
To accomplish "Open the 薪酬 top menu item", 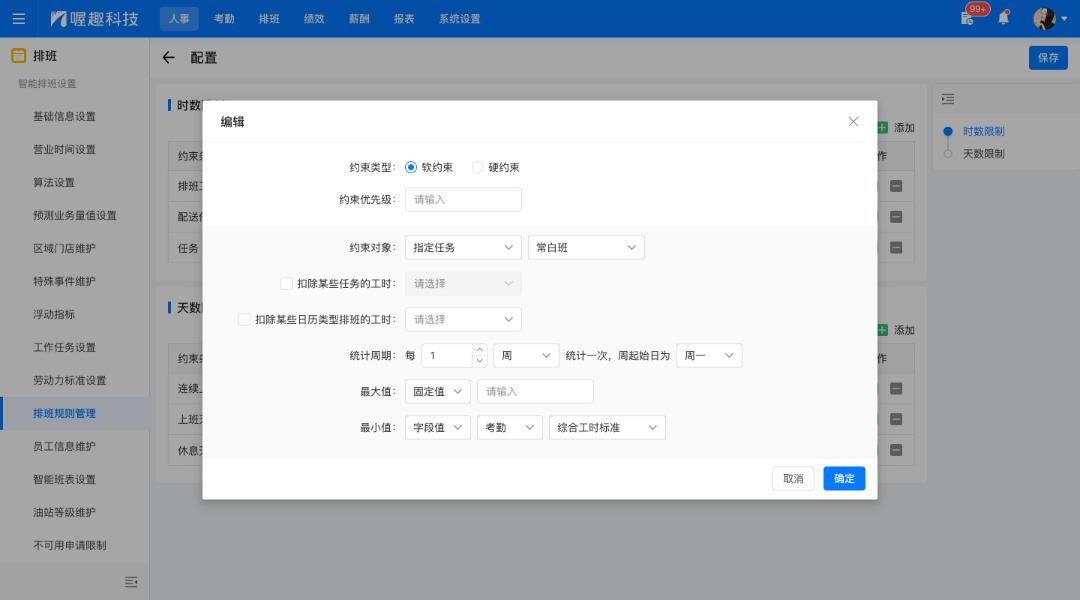I will click(x=359, y=19).
